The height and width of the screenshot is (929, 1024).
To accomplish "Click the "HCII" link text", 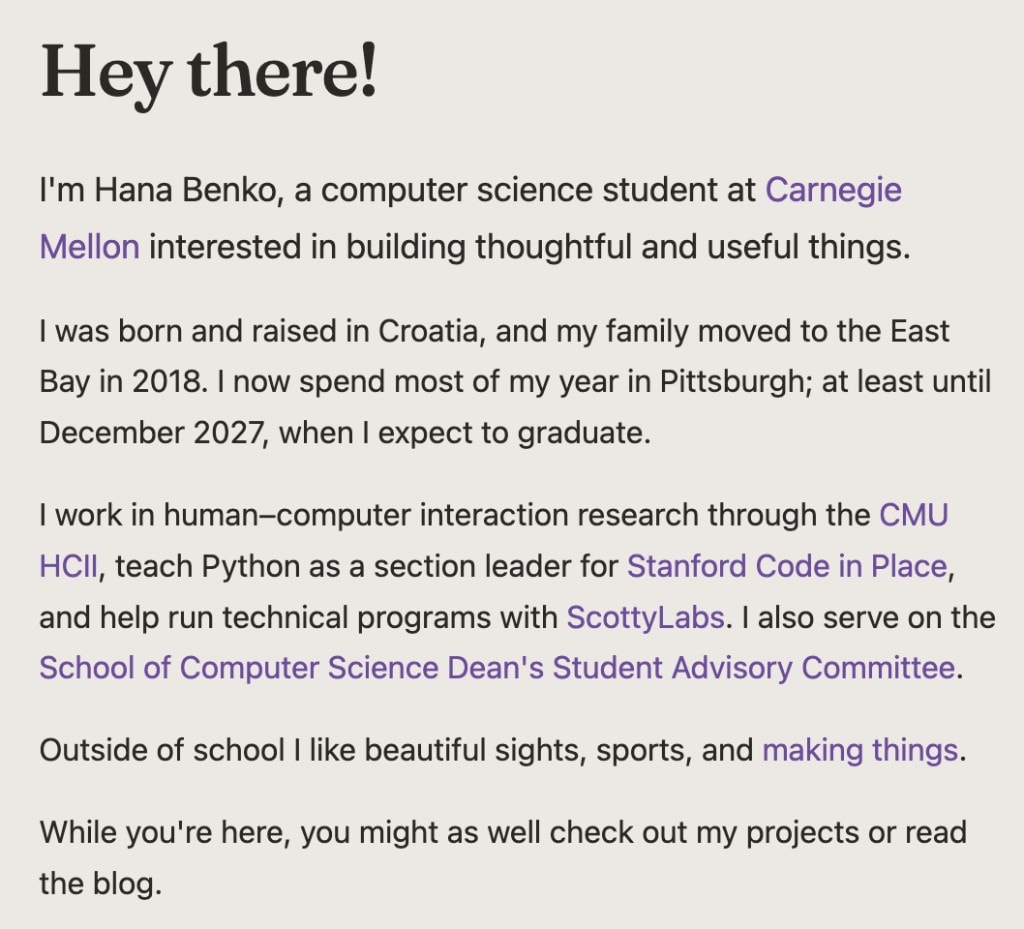I will point(69,567).
